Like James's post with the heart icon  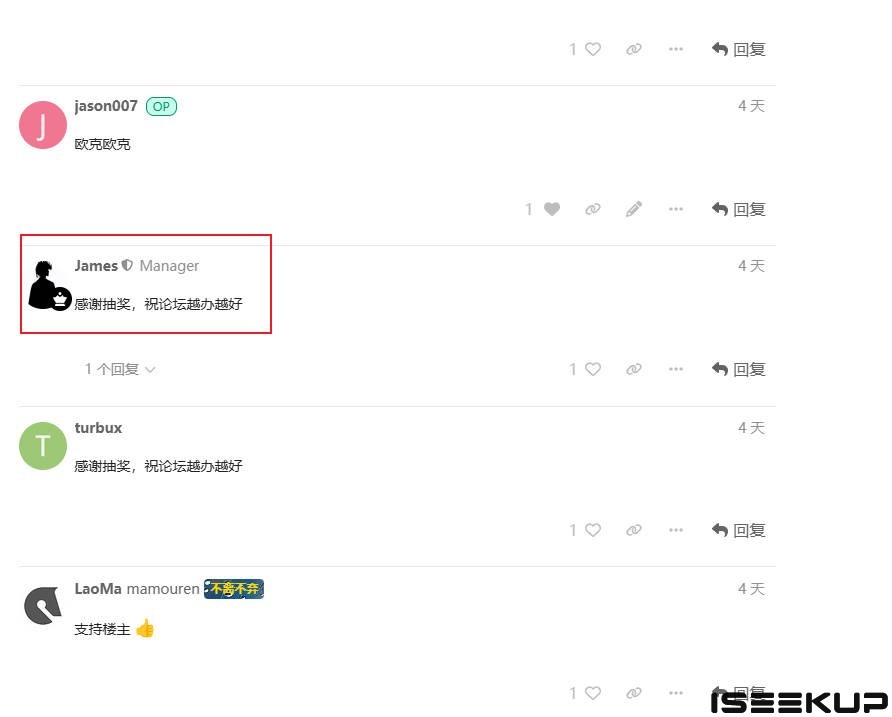[593, 369]
